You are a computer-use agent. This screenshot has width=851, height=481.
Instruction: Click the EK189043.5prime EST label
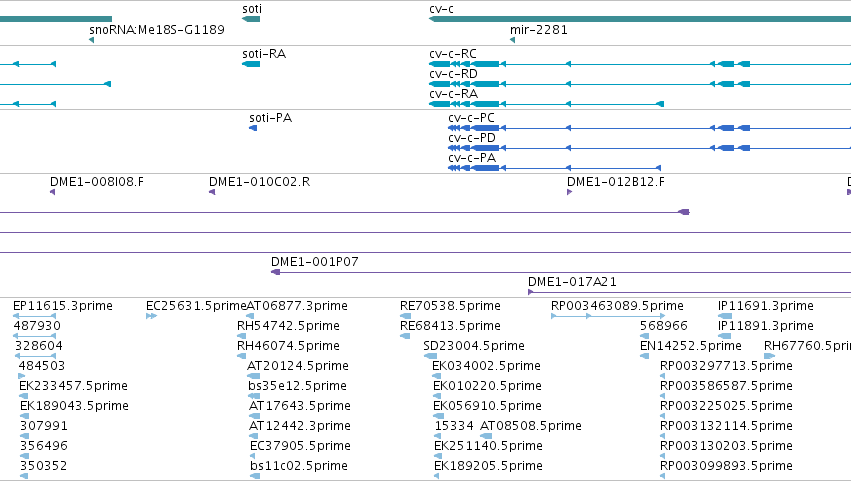(74, 406)
